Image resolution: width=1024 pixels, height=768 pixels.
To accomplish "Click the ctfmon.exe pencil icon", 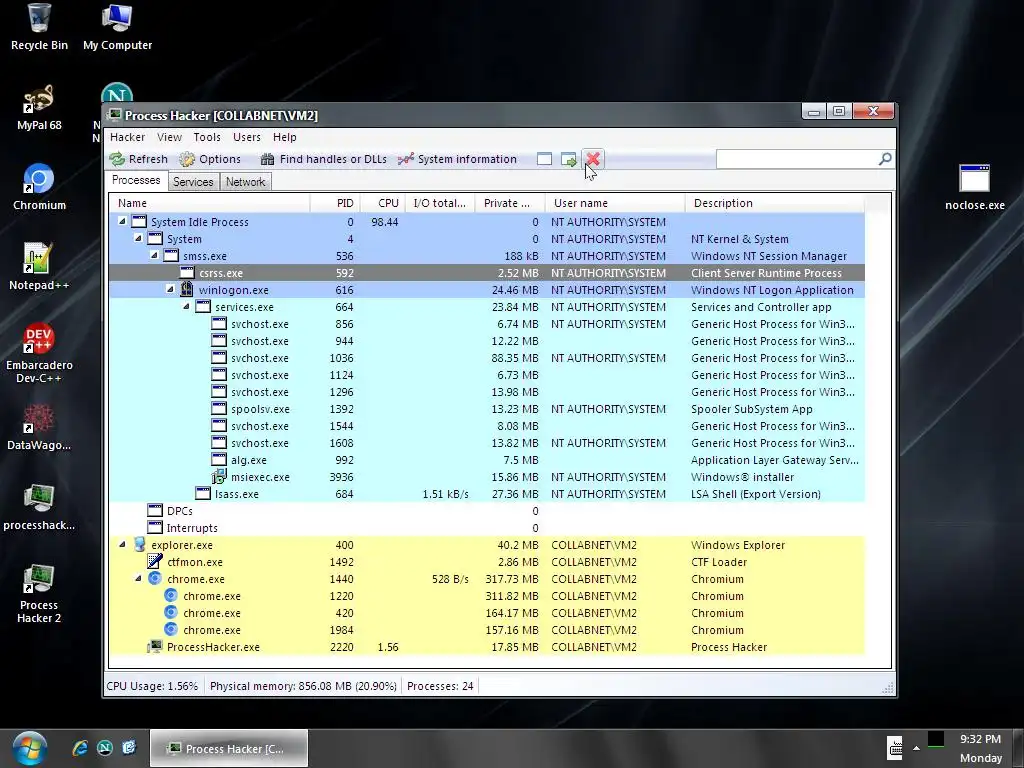I will 155,561.
